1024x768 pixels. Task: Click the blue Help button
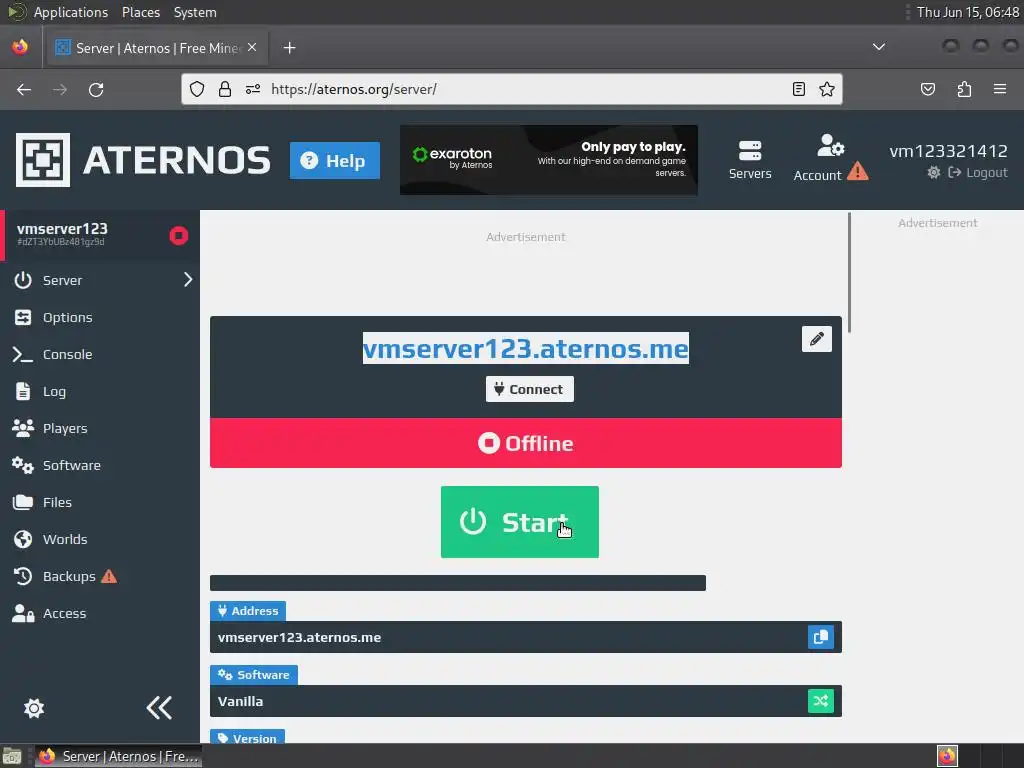click(335, 161)
